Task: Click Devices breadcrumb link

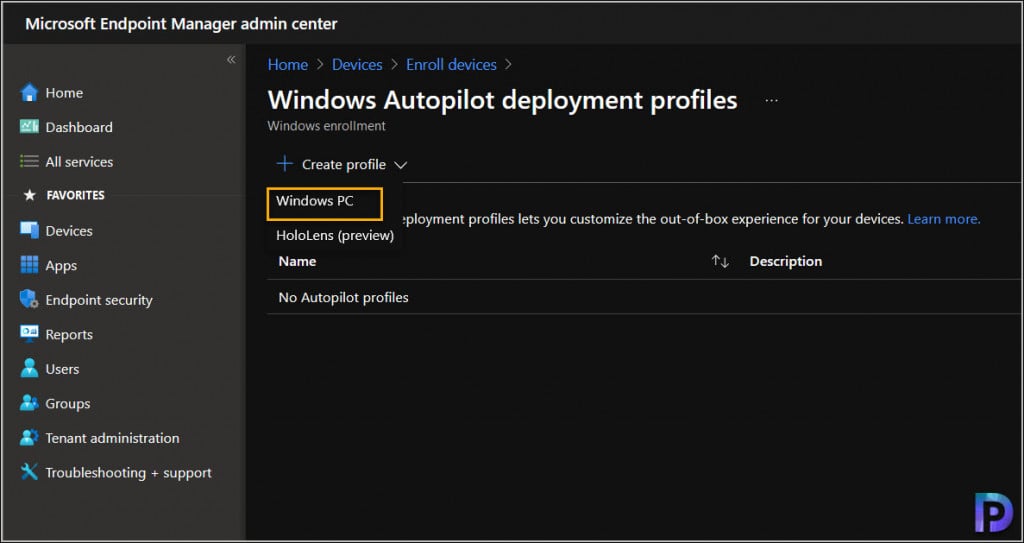Action: [357, 65]
